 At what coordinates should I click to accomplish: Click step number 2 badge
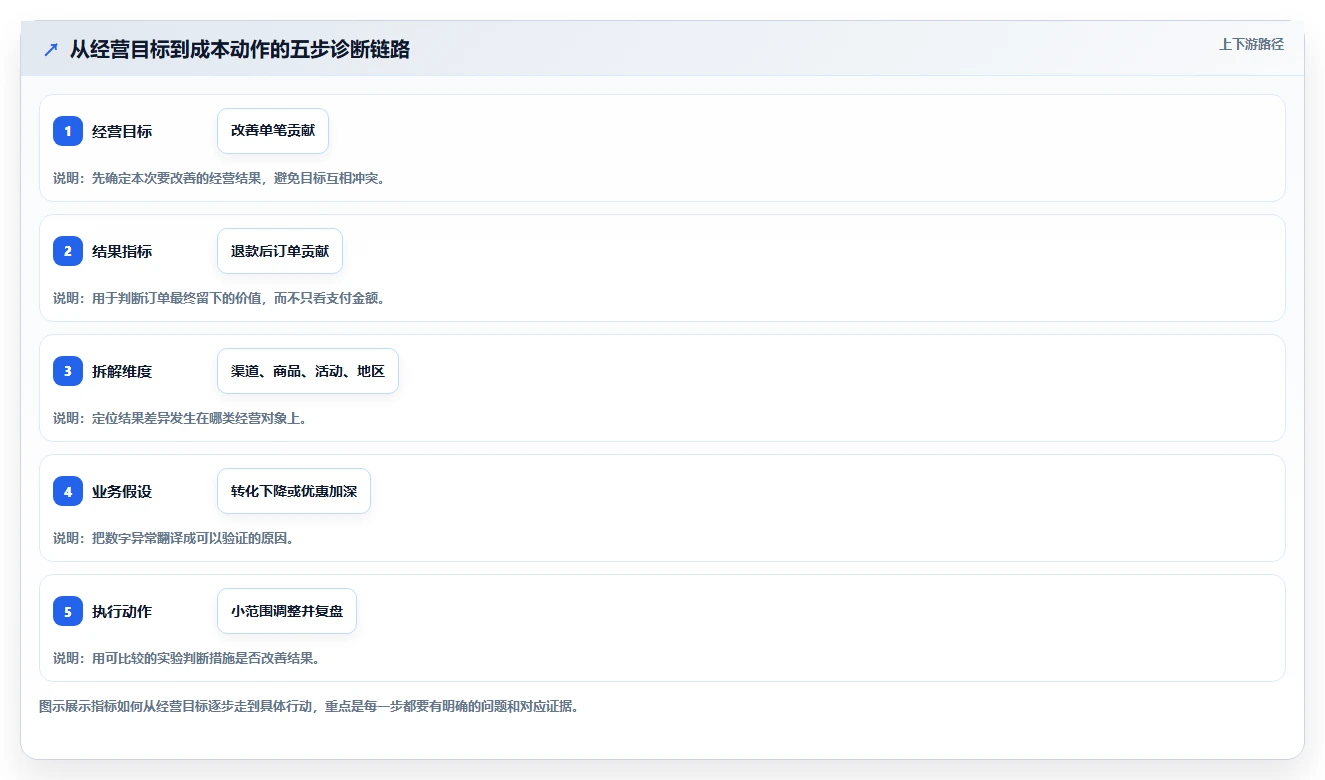tap(68, 251)
